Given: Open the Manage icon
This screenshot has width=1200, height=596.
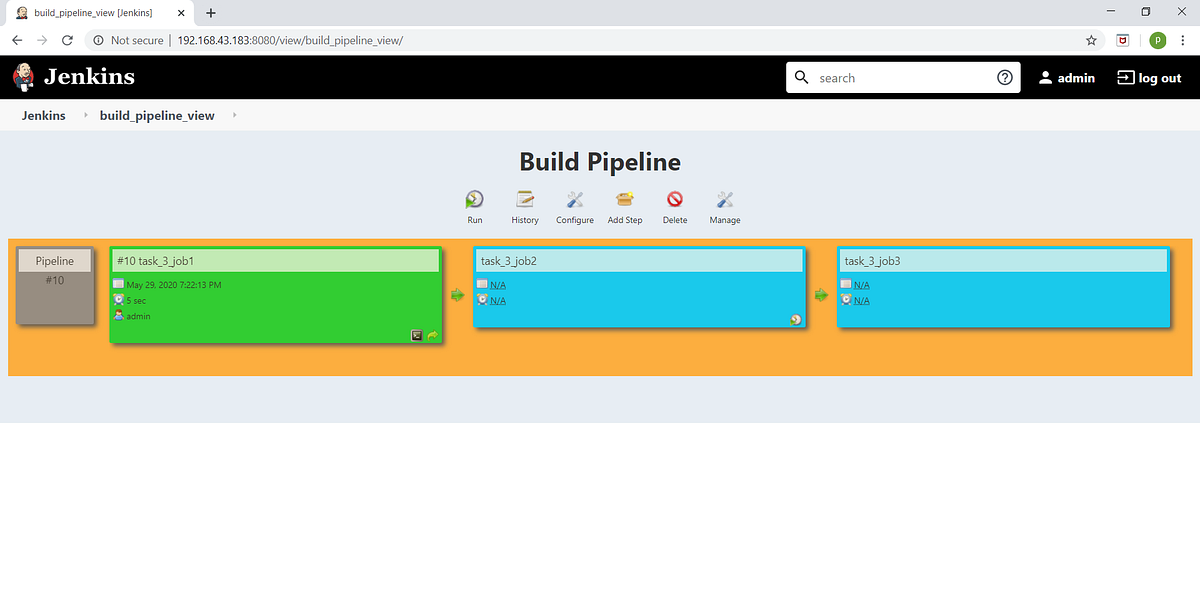Looking at the screenshot, I should [x=724, y=201].
